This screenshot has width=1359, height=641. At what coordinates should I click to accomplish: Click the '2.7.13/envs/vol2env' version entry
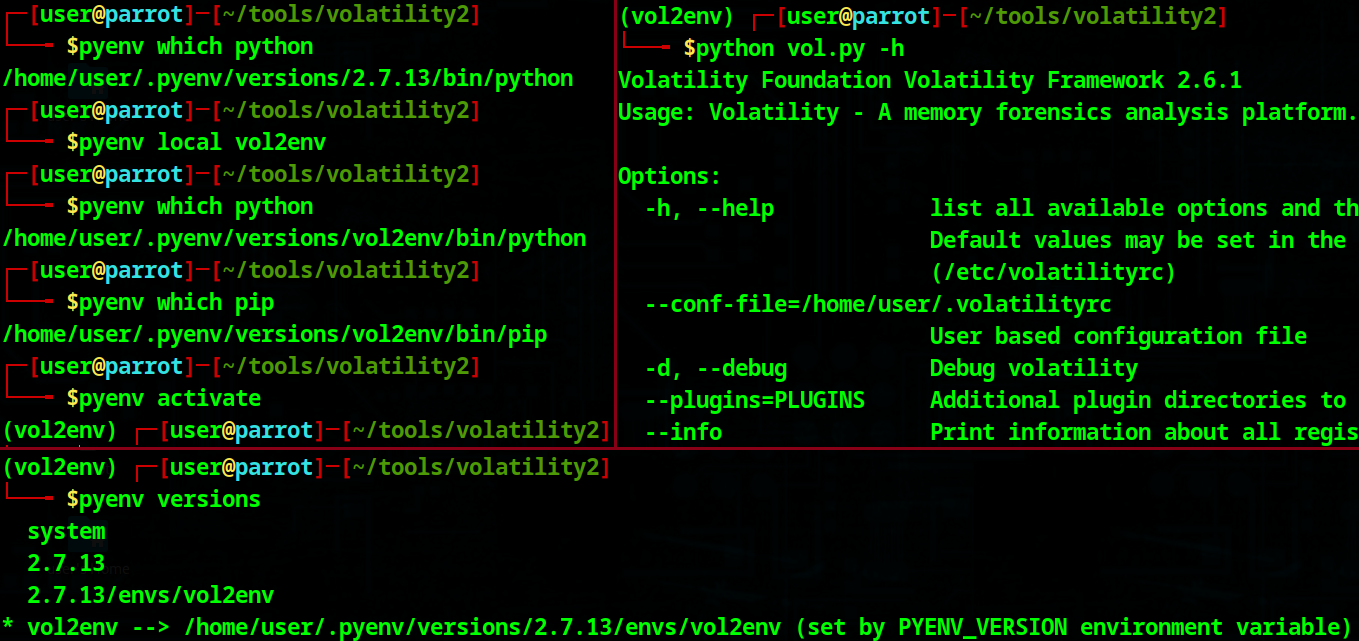click(151, 595)
